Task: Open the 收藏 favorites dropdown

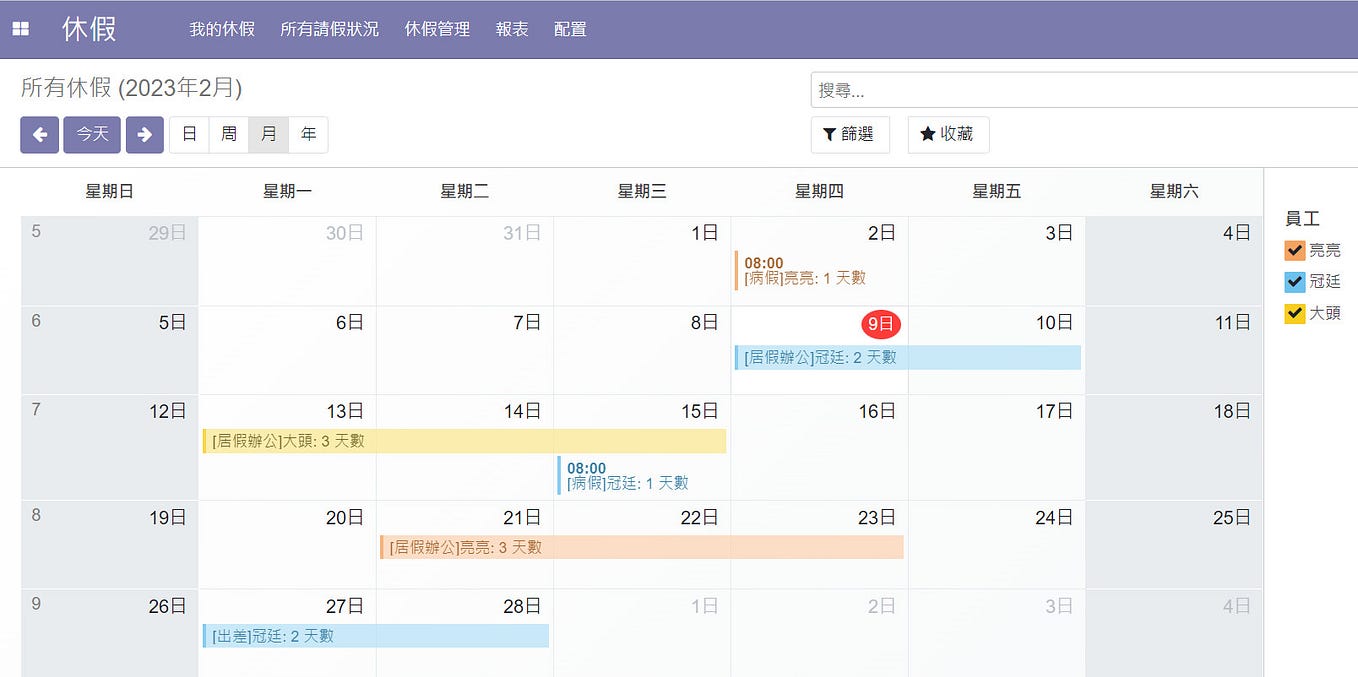Action: tap(948, 135)
